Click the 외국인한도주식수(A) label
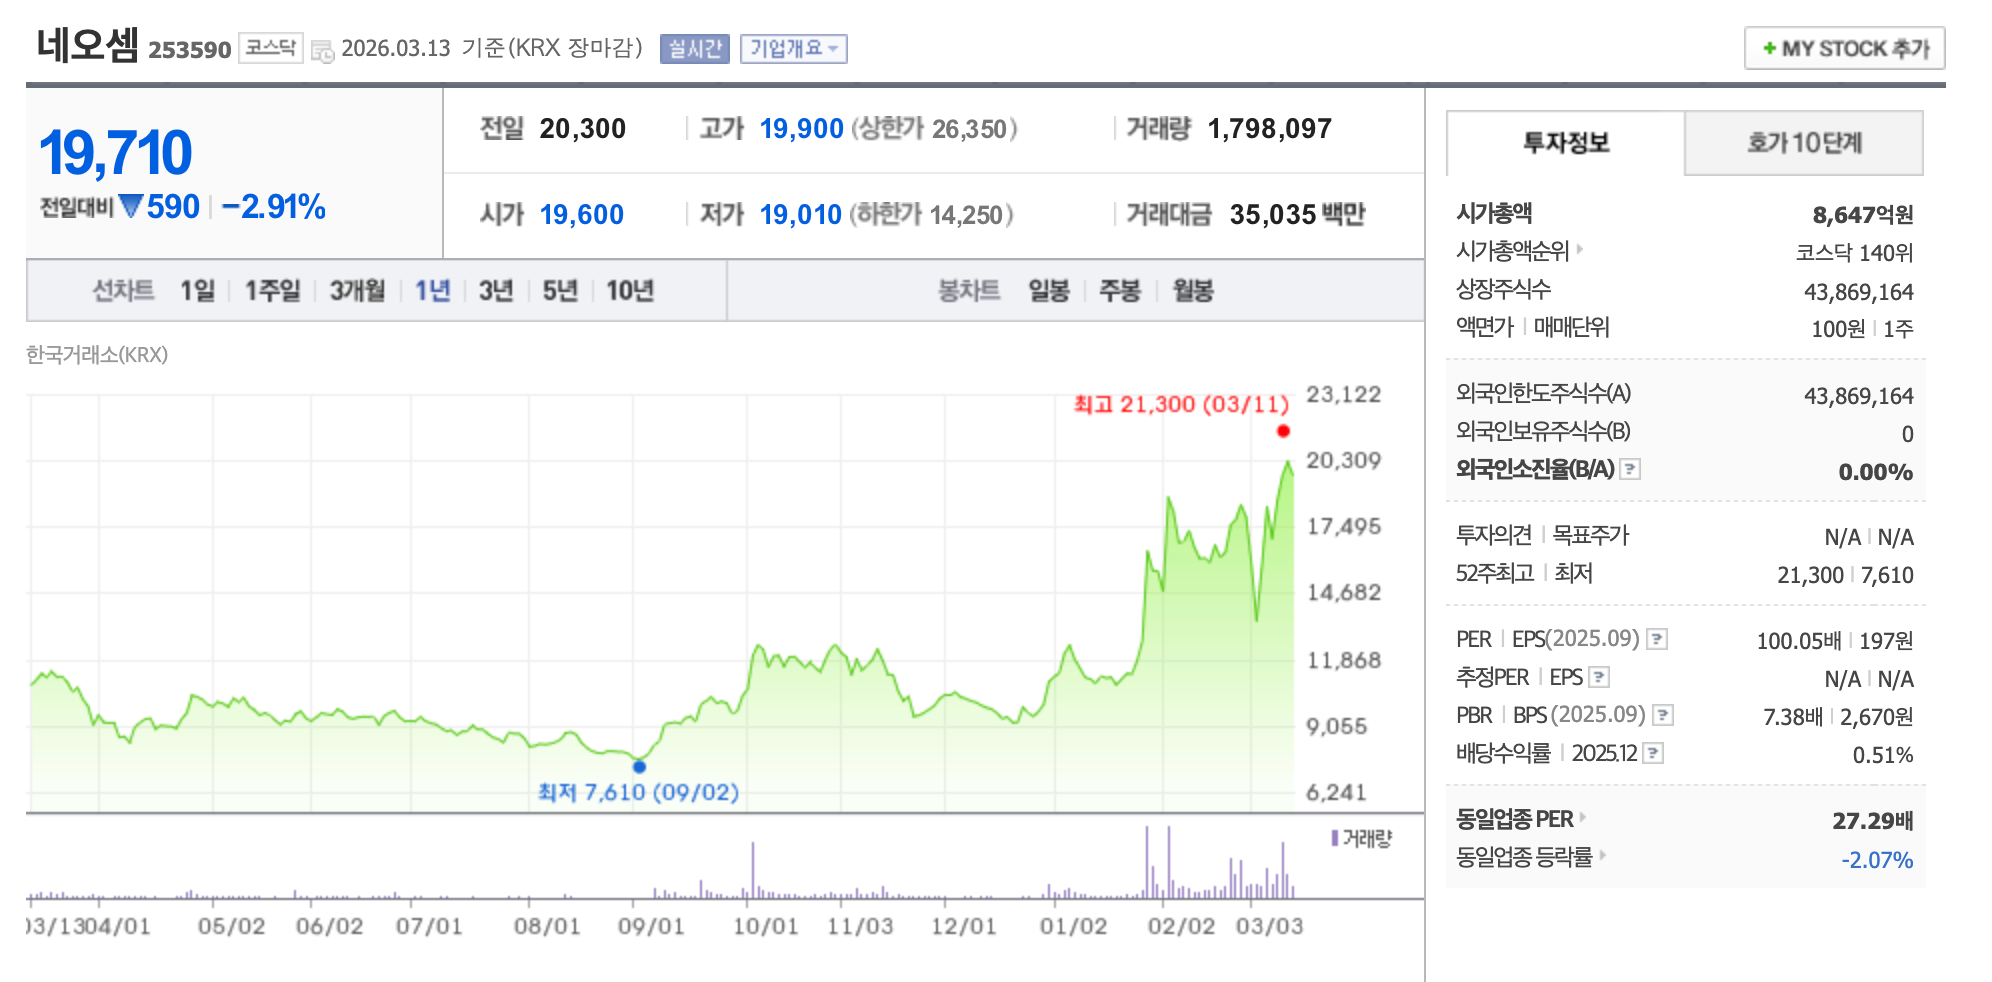 1543,393
